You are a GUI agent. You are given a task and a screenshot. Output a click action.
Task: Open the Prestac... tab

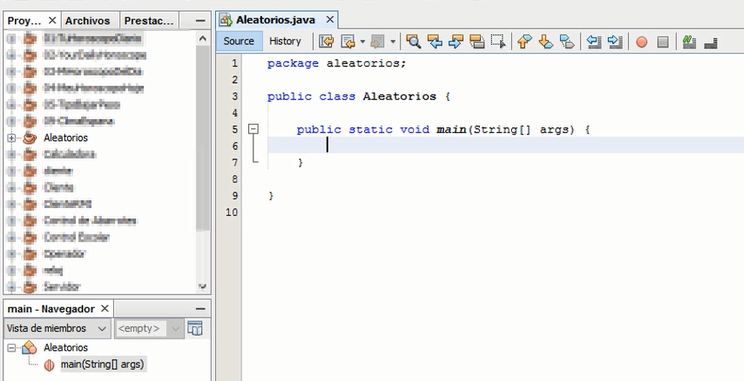[x=149, y=21]
